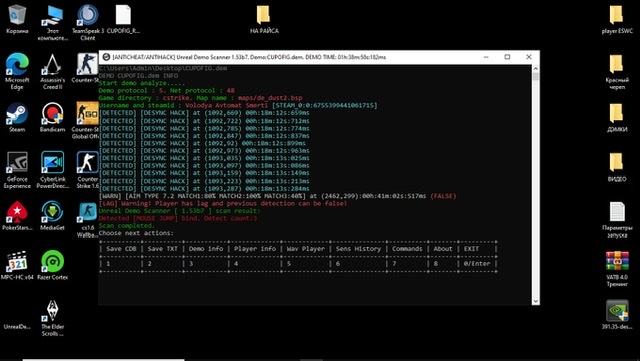Maximize the Unreal Demo Scanner window
The image size is (640, 361).
click(507, 57)
